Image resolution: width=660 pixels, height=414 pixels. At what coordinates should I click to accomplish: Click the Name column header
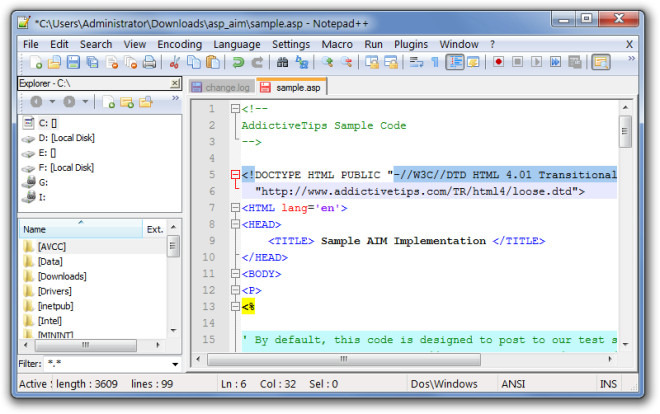tap(81, 229)
